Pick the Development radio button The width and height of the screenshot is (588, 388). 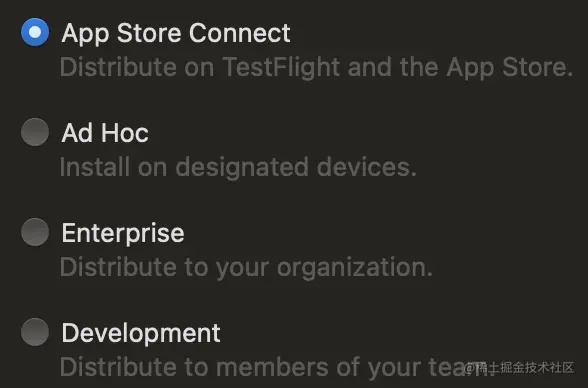point(35,332)
